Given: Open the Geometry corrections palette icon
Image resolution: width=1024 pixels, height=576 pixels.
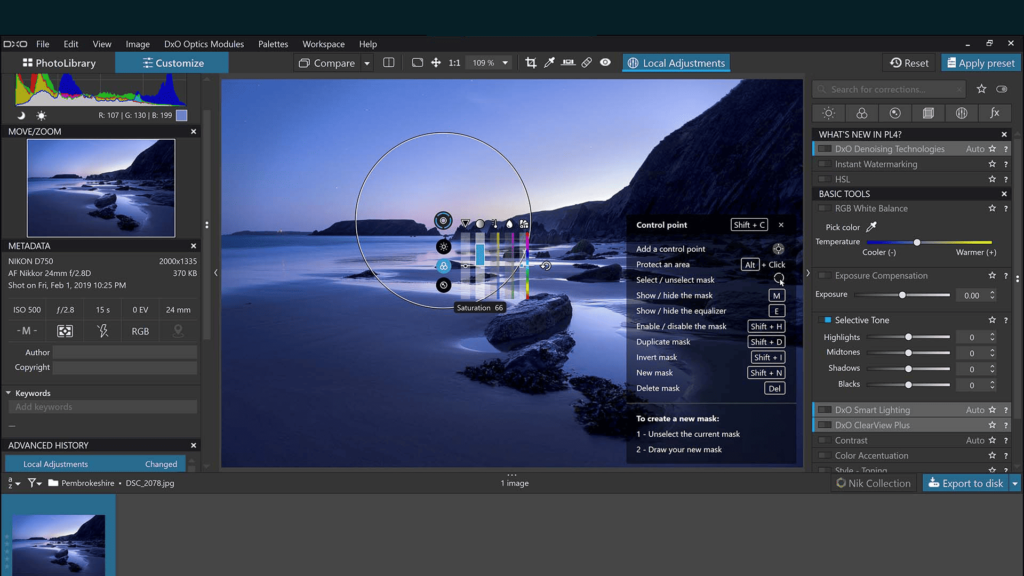Looking at the screenshot, I should (x=928, y=113).
